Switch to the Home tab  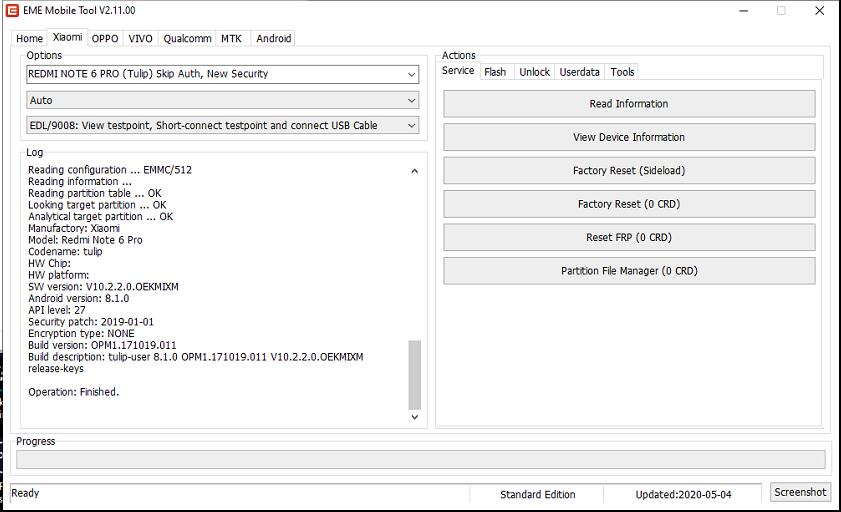(29, 39)
